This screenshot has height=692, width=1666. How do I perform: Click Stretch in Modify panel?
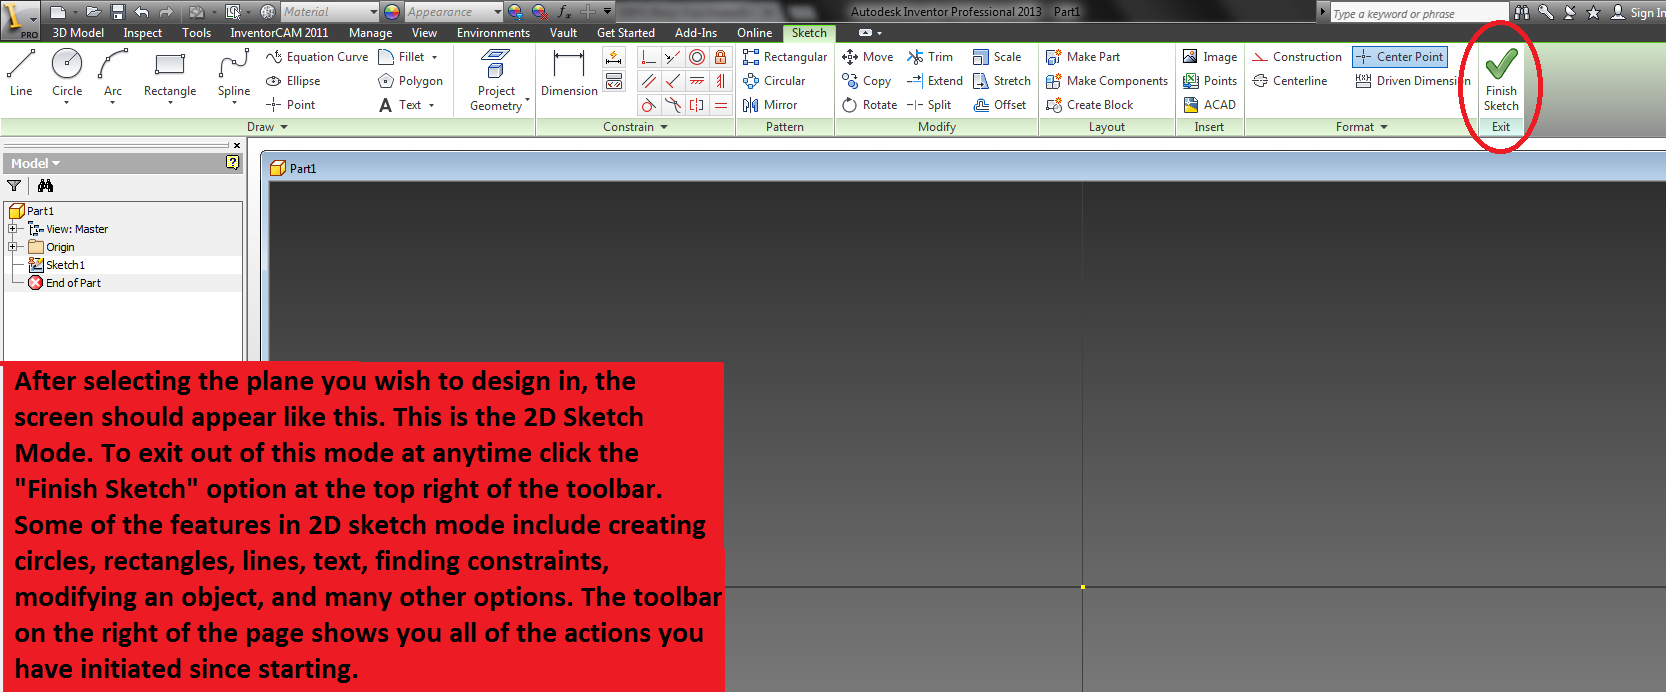click(1002, 81)
